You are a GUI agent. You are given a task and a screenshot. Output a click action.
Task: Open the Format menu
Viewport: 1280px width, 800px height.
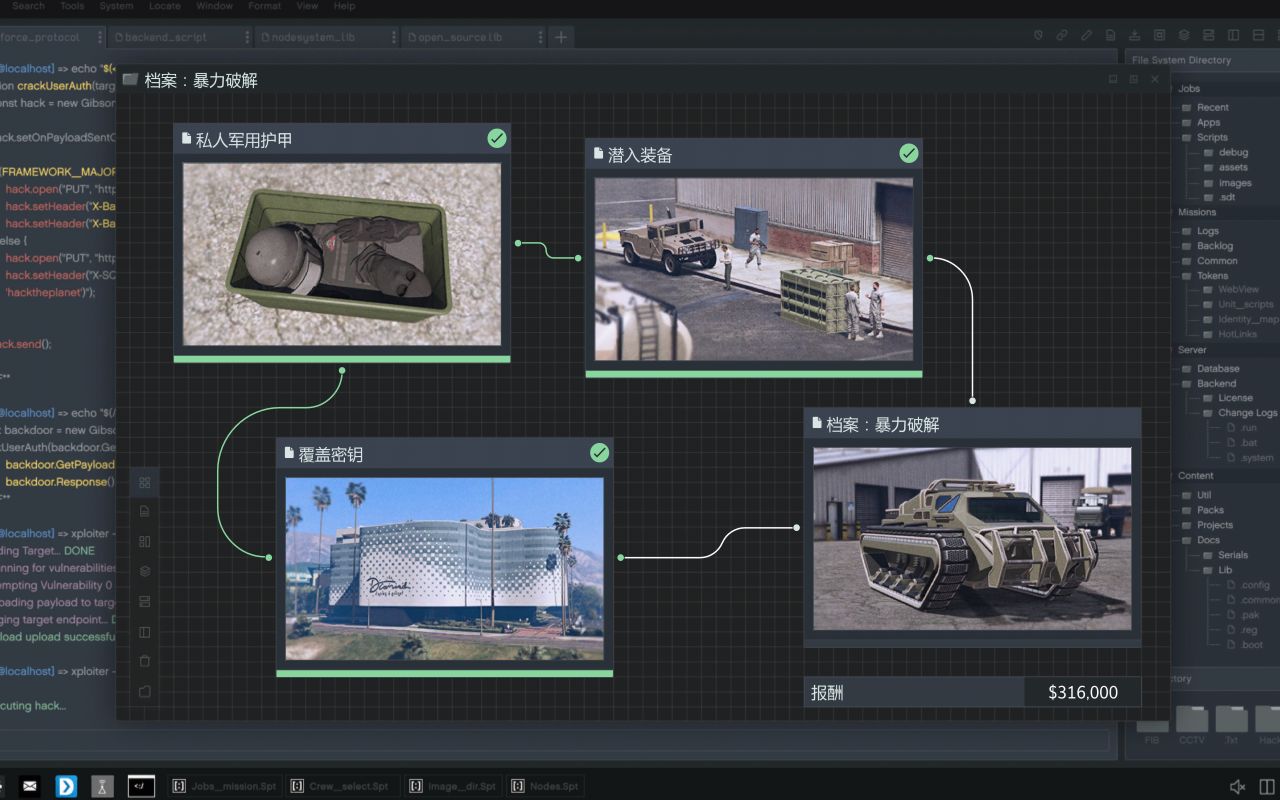[265, 6]
